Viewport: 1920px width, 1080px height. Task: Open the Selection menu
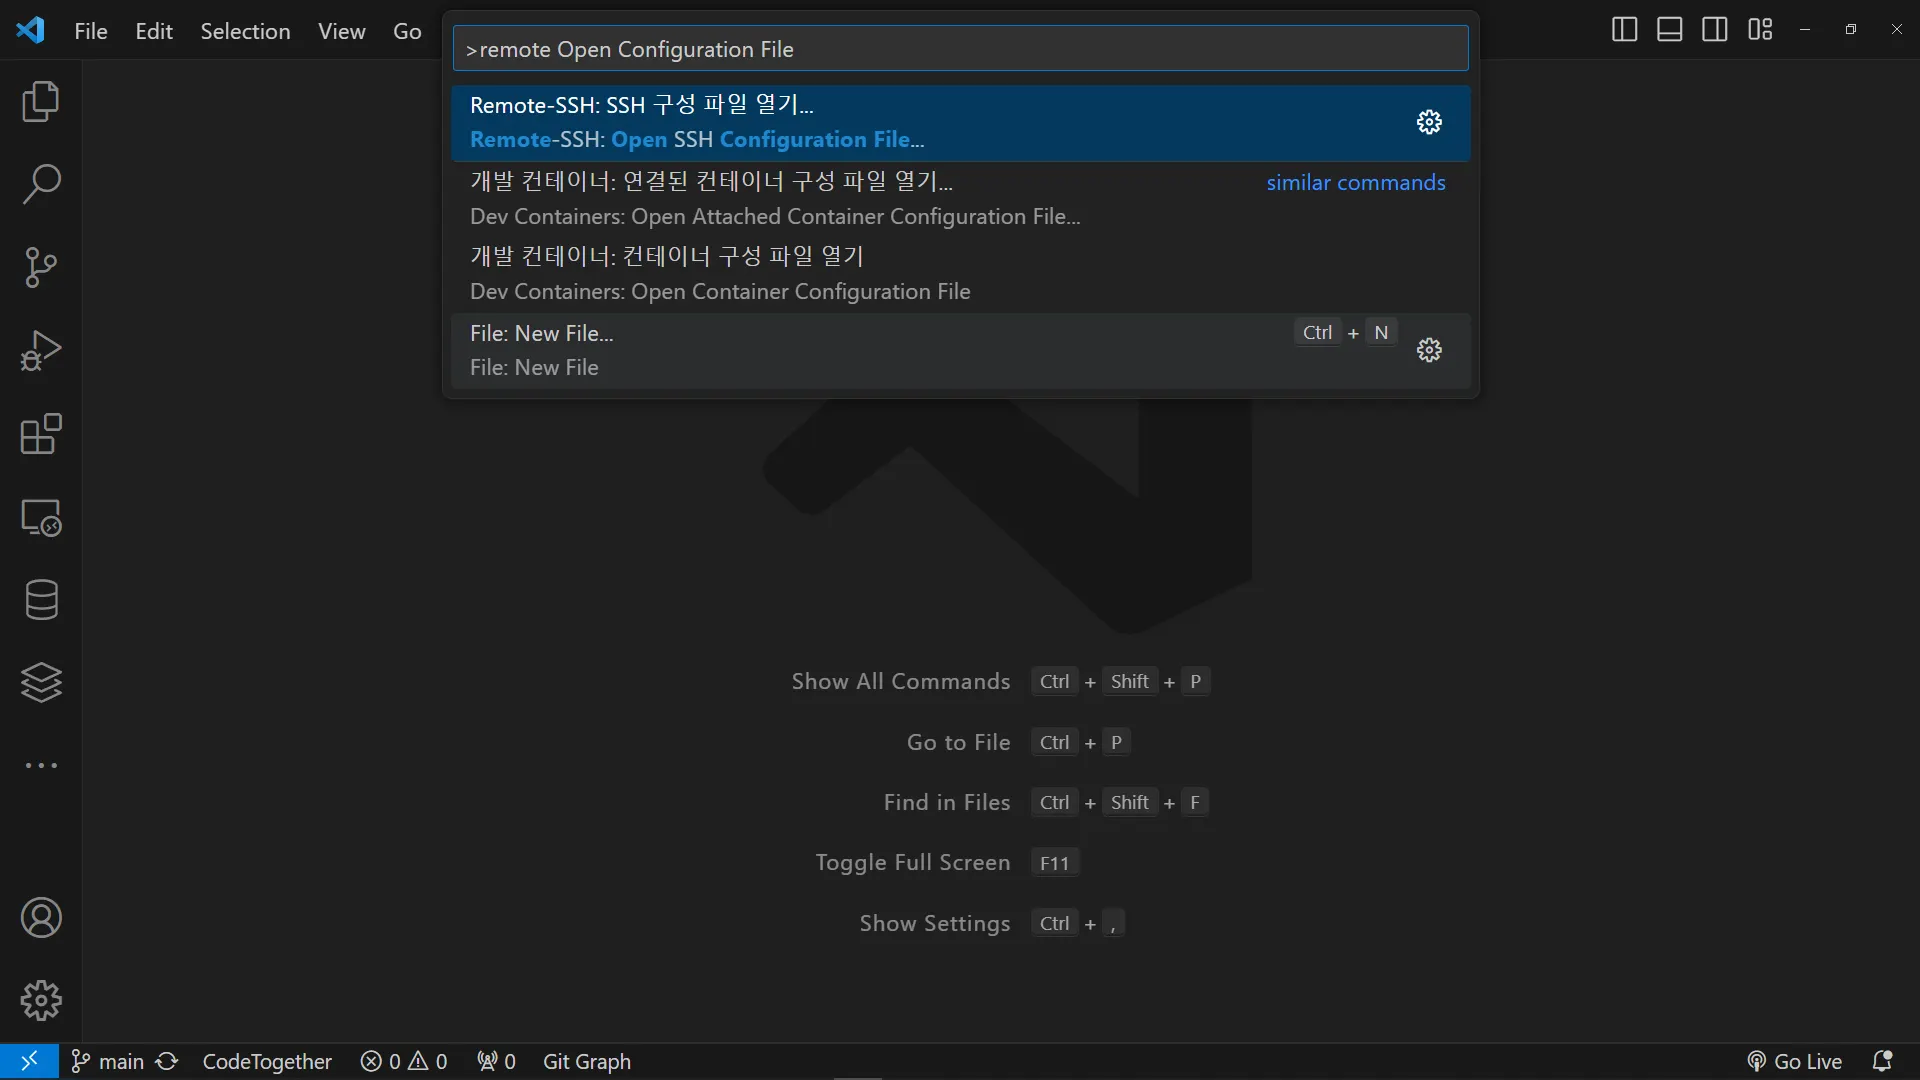(245, 31)
